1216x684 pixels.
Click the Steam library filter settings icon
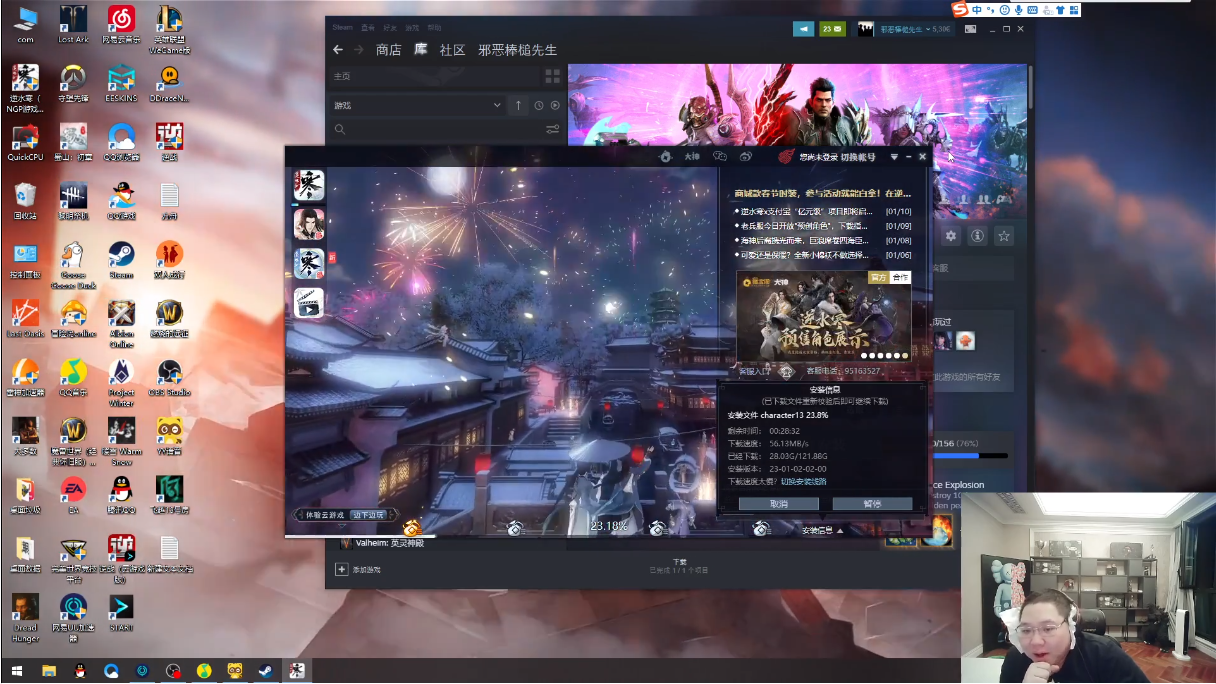coord(552,129)
